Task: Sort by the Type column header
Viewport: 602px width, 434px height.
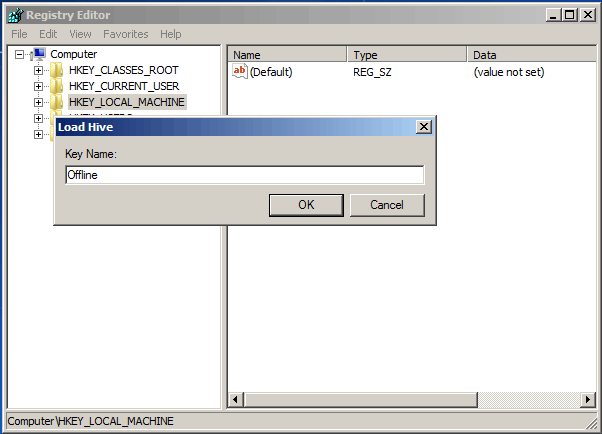Action: point(407,55)
